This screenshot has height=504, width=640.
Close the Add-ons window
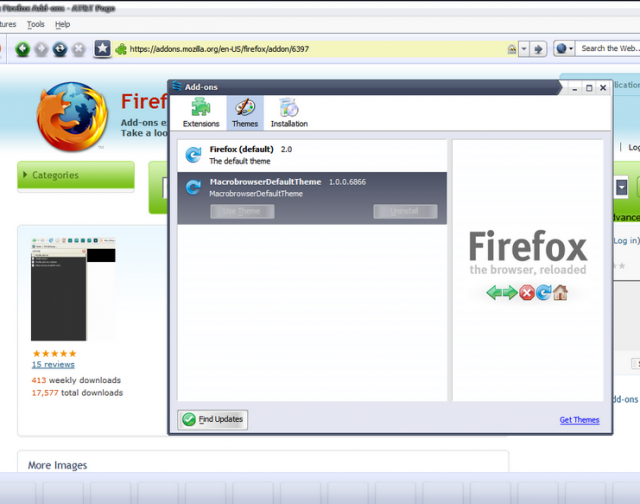(x=603, y=88)
